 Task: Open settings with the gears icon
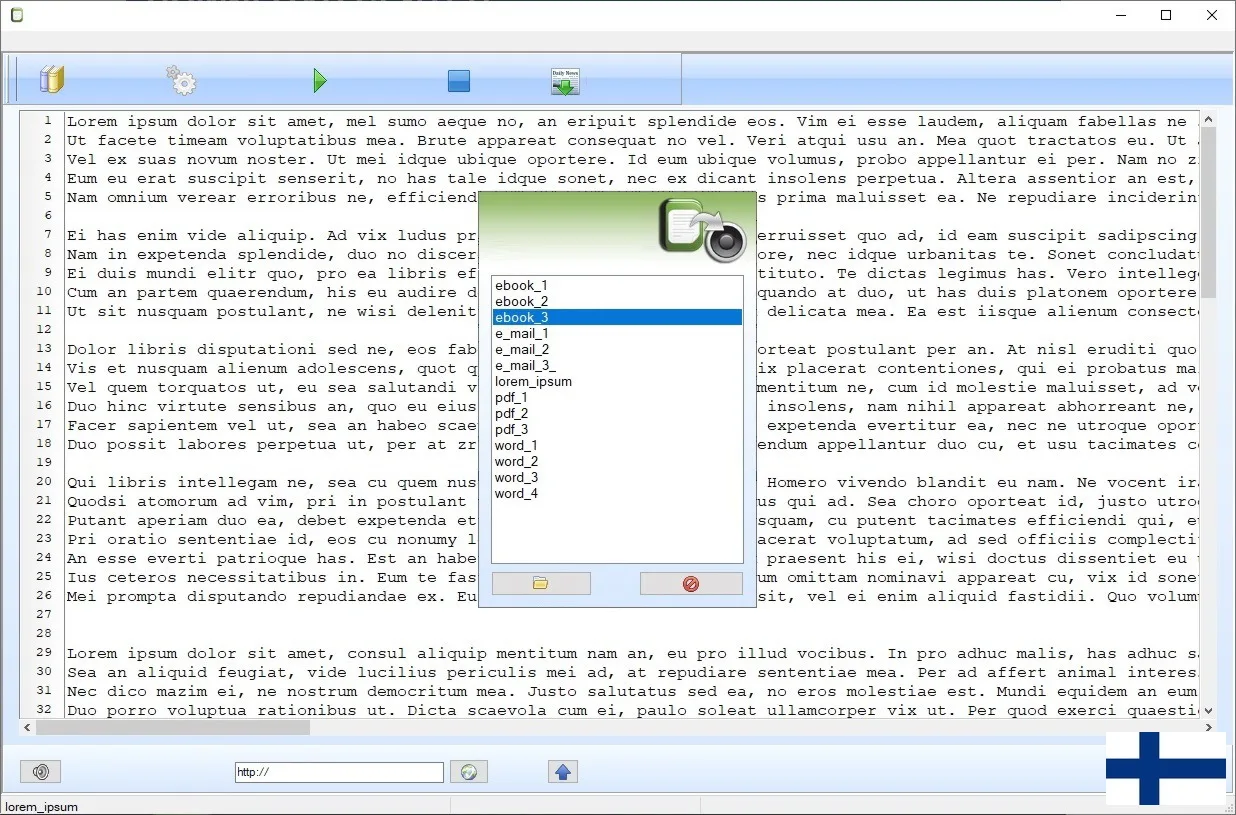tap(181, 80)
